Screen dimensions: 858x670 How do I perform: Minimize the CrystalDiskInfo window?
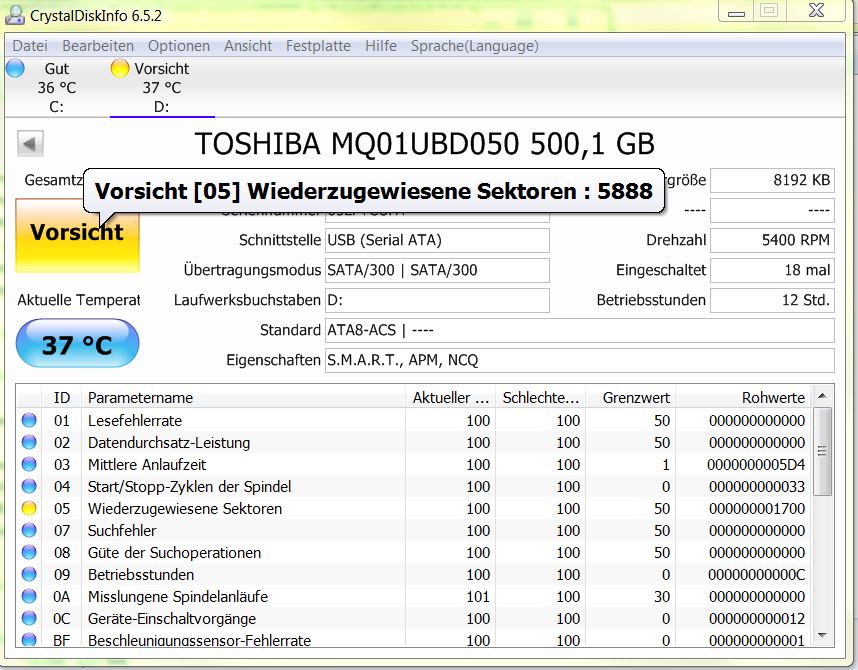point(736,11)
